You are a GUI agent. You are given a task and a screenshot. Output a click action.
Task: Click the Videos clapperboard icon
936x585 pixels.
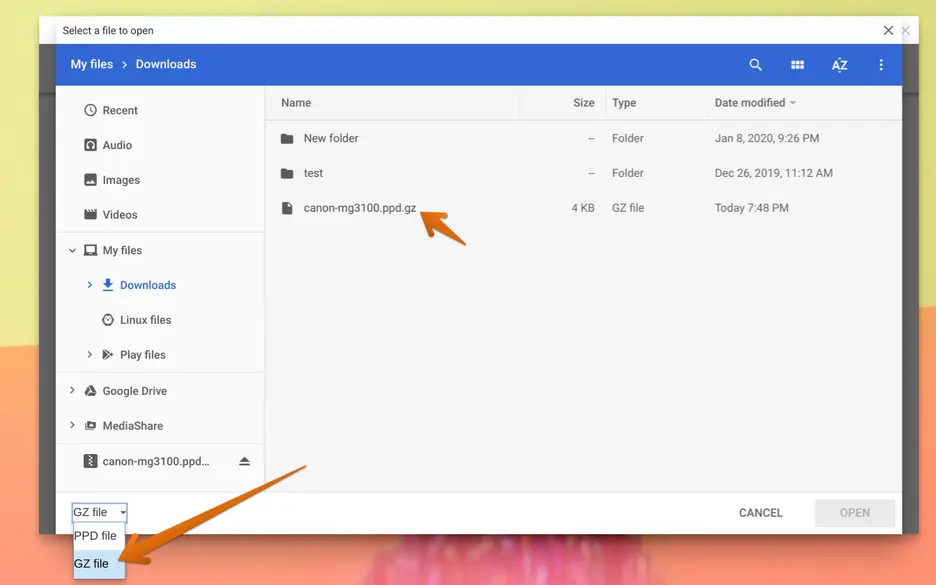[x=90, y=214]
